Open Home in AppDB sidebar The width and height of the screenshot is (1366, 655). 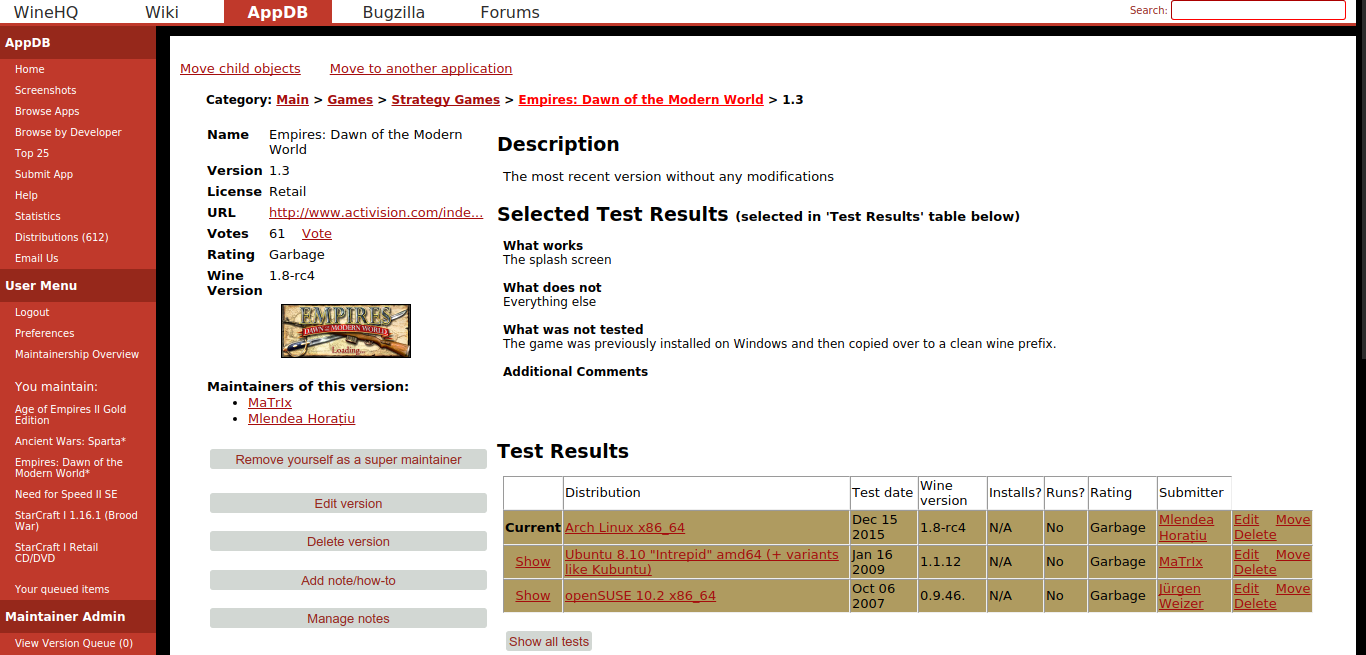pyautogui.click(x=30, y=69)
